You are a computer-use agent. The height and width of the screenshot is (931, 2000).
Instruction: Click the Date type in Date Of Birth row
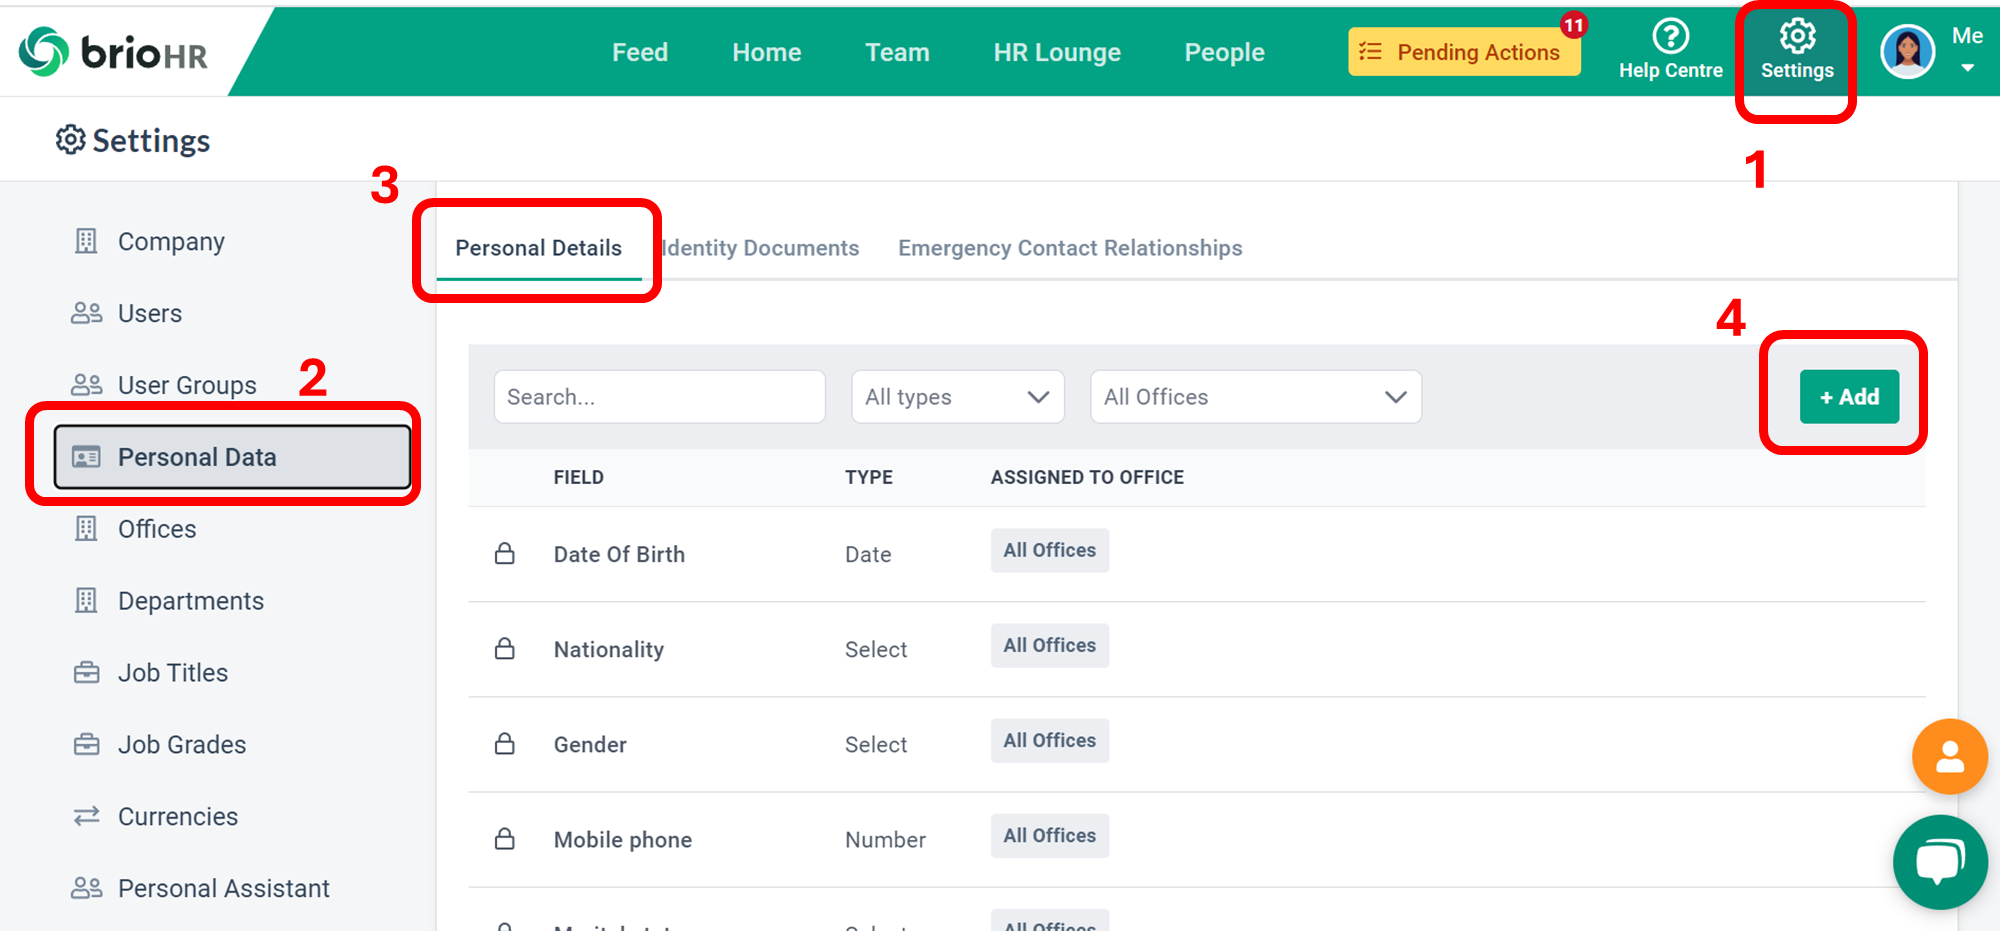(x=867, y=554)
